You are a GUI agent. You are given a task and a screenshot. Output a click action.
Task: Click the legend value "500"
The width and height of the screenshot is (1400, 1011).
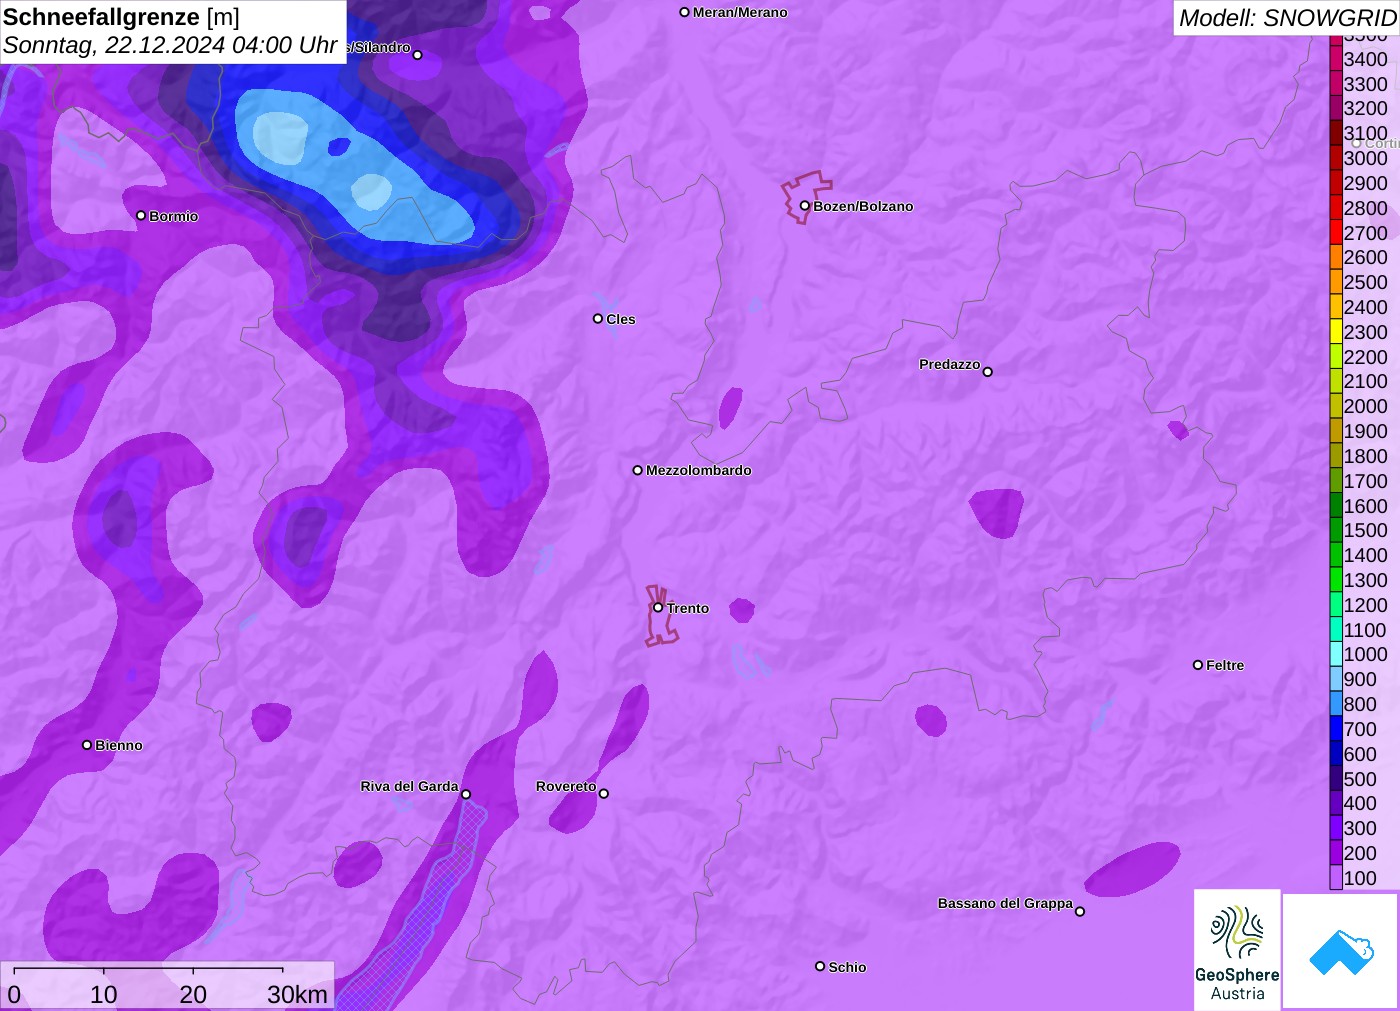(x=1360, y=779)
